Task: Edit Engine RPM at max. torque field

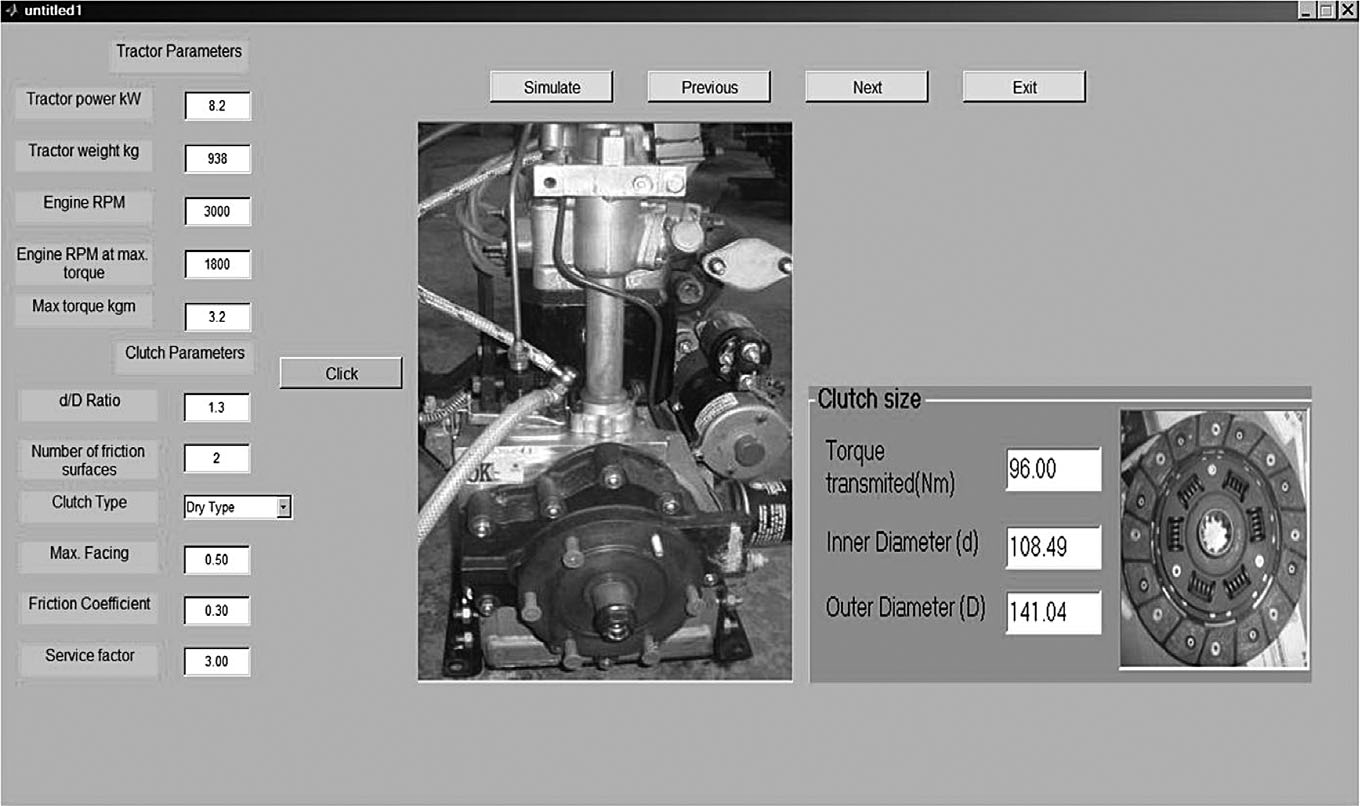Action: 217,265
